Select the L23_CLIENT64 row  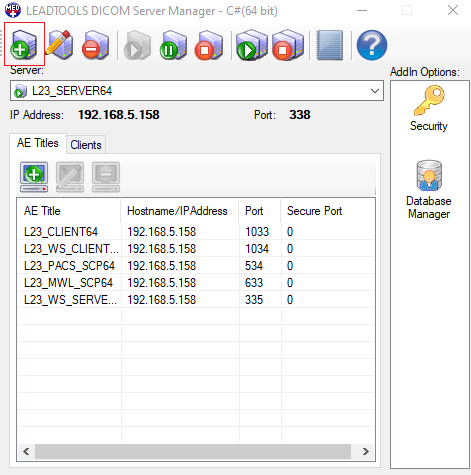(x=196, y=232)
